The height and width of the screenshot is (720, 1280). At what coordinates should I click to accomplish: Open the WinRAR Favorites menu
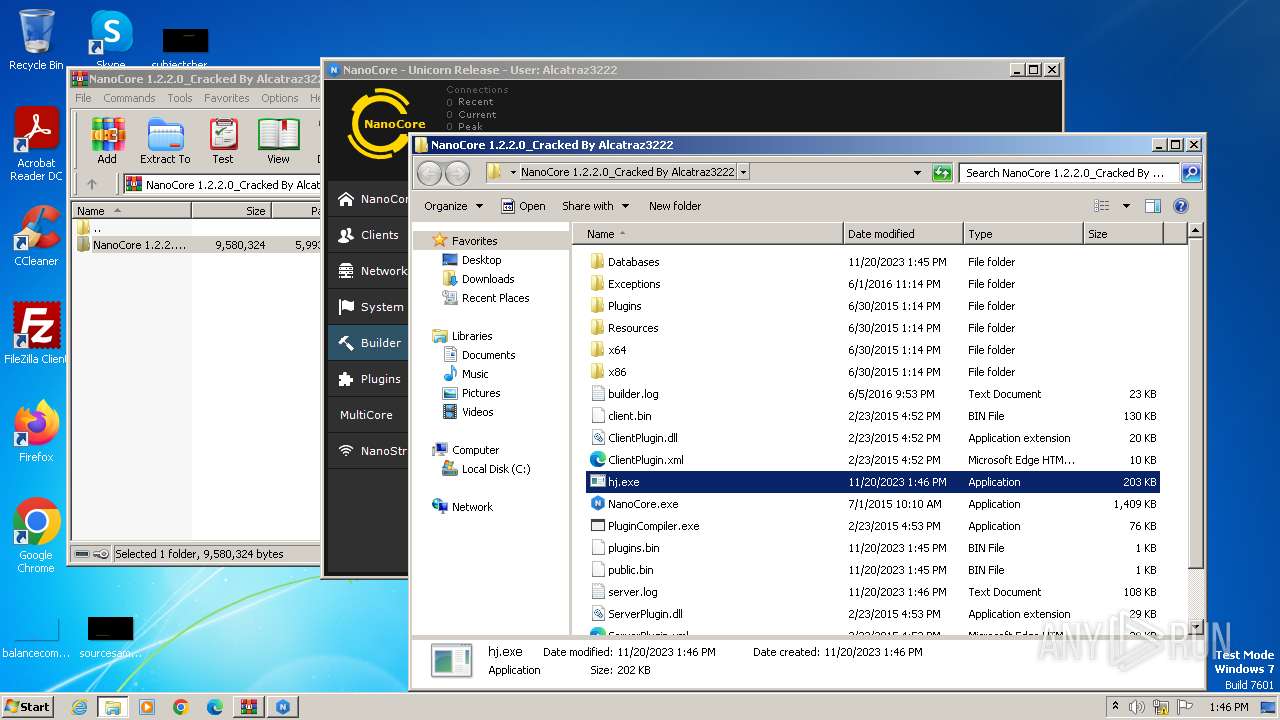pos(227,98)
